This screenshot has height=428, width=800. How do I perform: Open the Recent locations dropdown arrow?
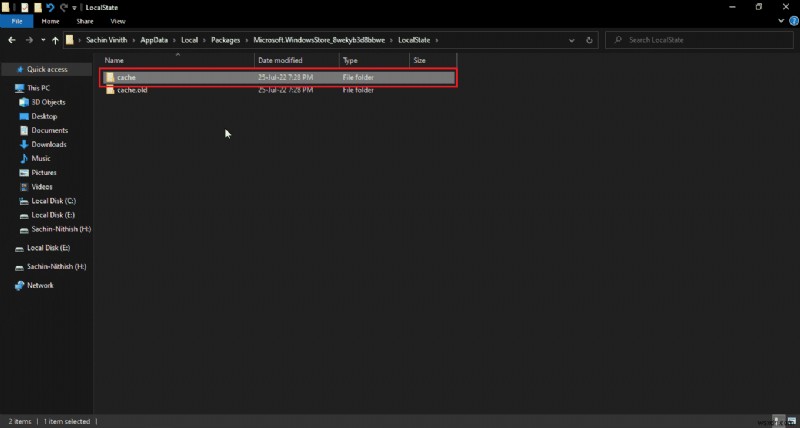point(43,40)
